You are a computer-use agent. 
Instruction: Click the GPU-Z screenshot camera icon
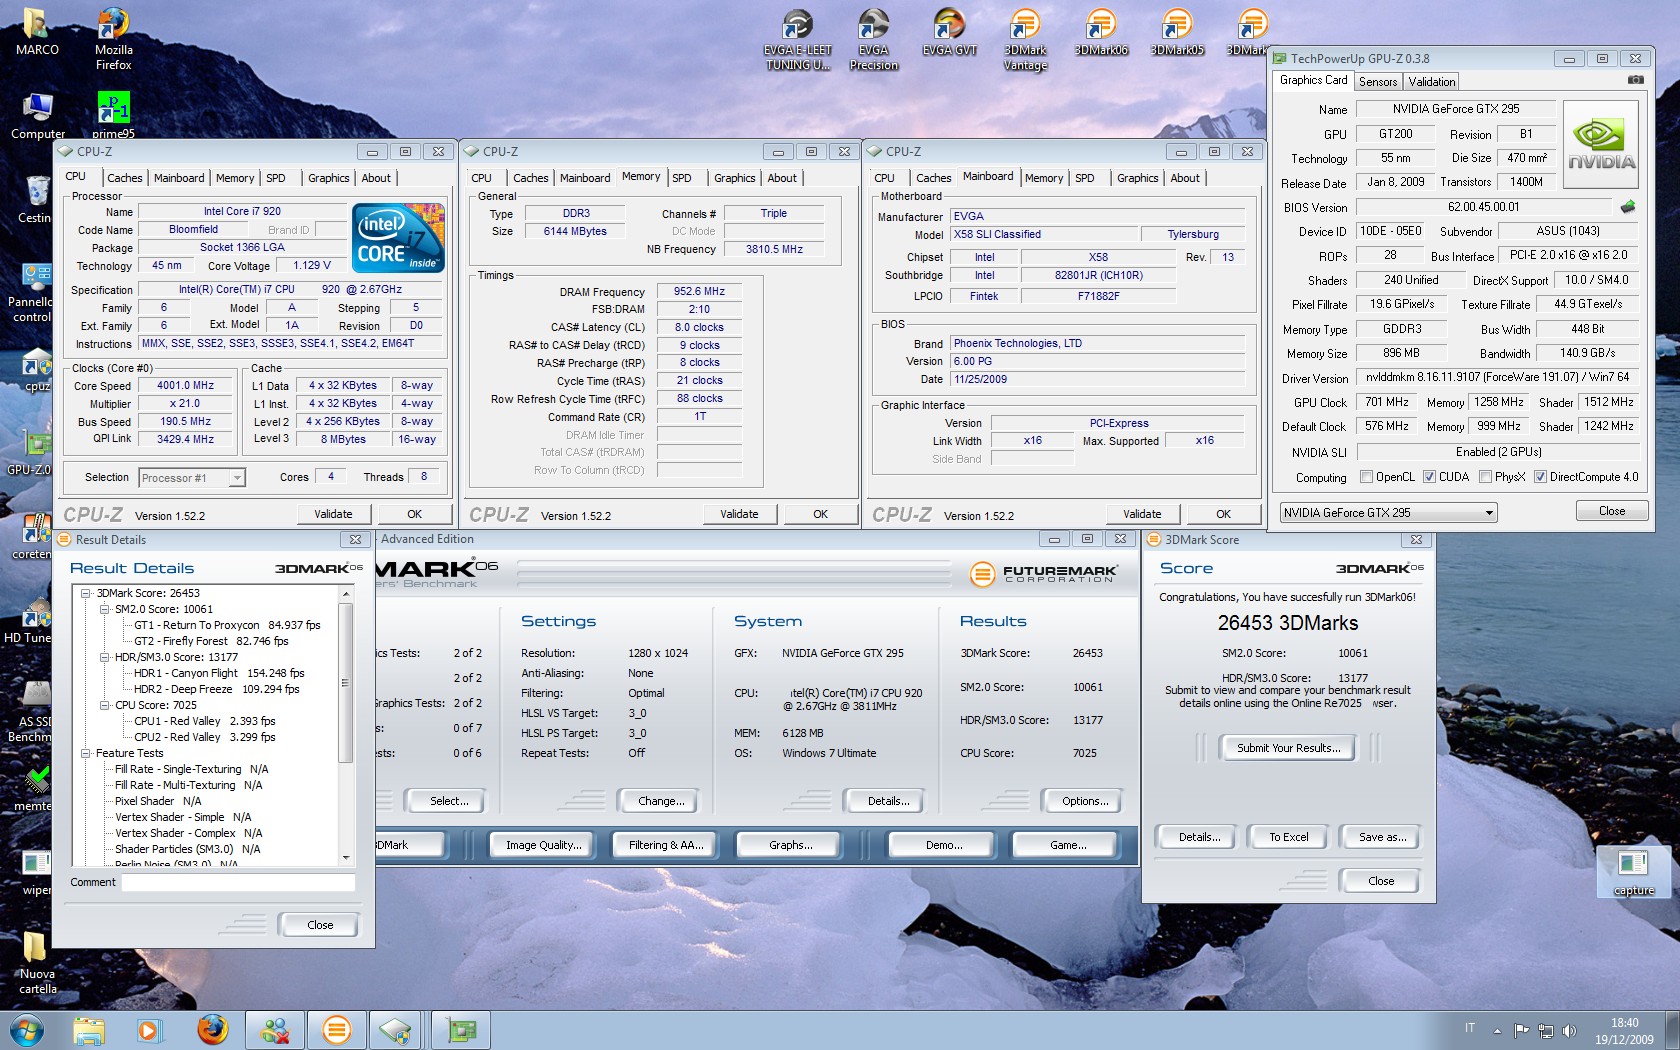(1635, 80)
